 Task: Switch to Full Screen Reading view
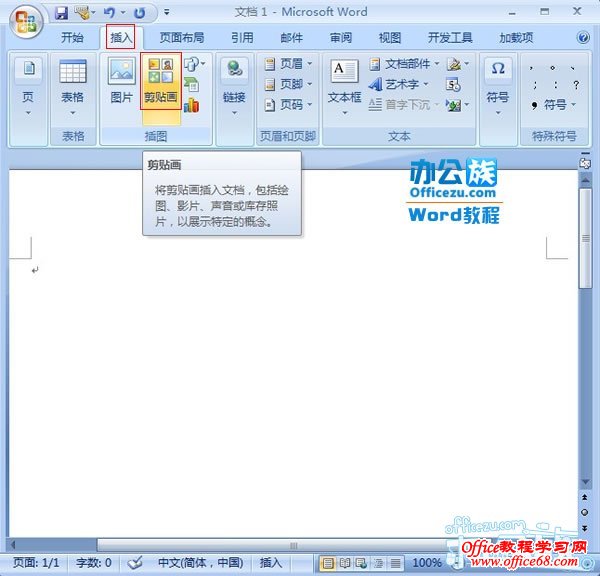click(x=345, y=563)
